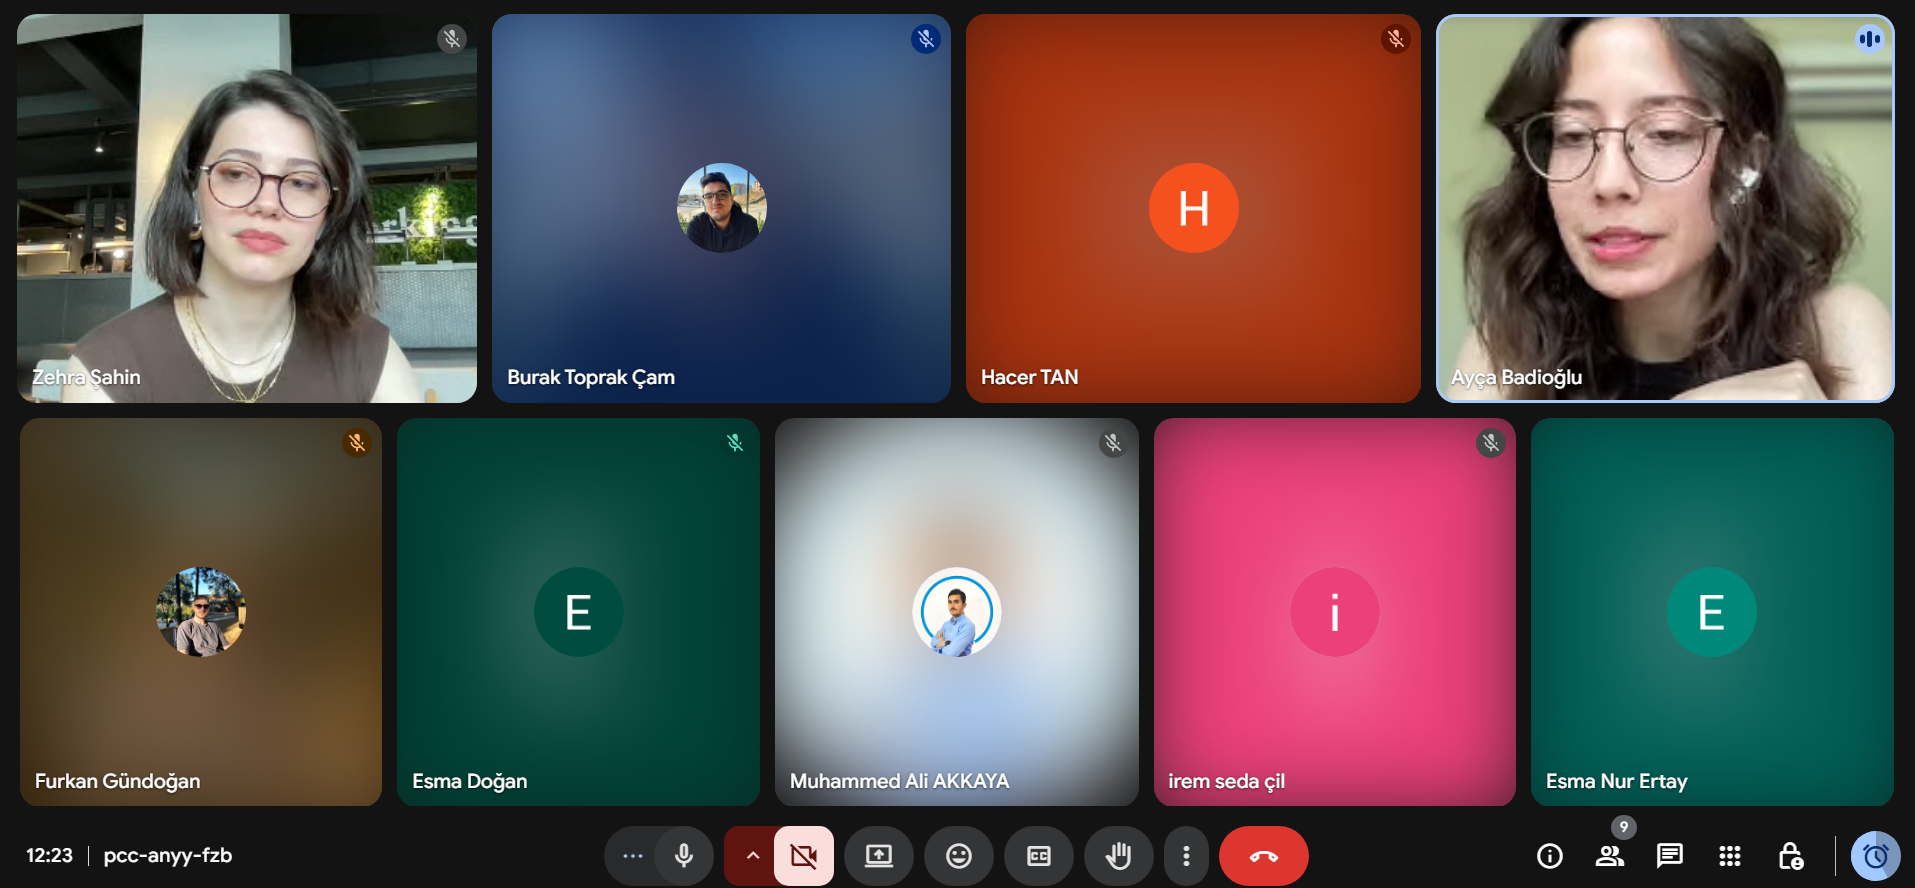The width and height of the screenshot is (1915, 888).
Task: Click the pcc-anyy-fzb meeting code
Action: (168, 856)
